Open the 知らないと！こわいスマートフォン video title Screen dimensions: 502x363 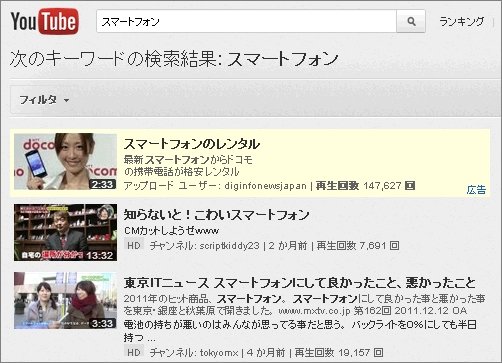click(216, 215)
